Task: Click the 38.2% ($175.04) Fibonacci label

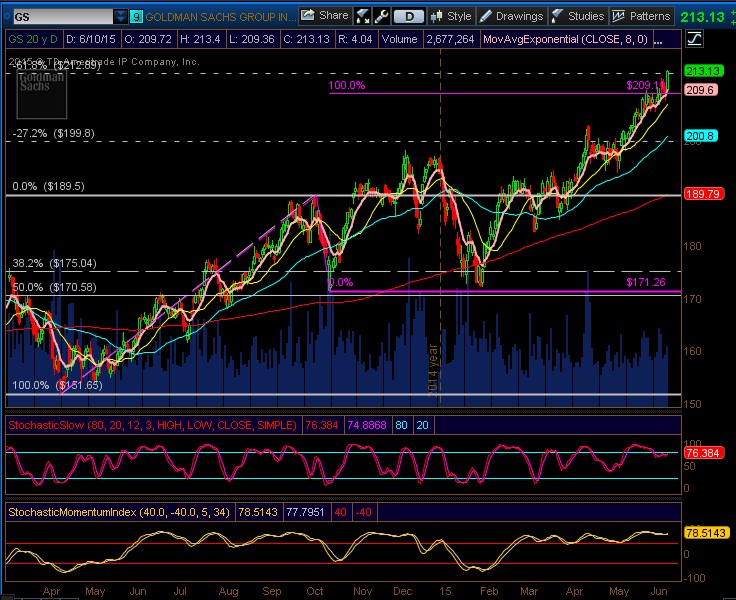Action: [54, 263]
